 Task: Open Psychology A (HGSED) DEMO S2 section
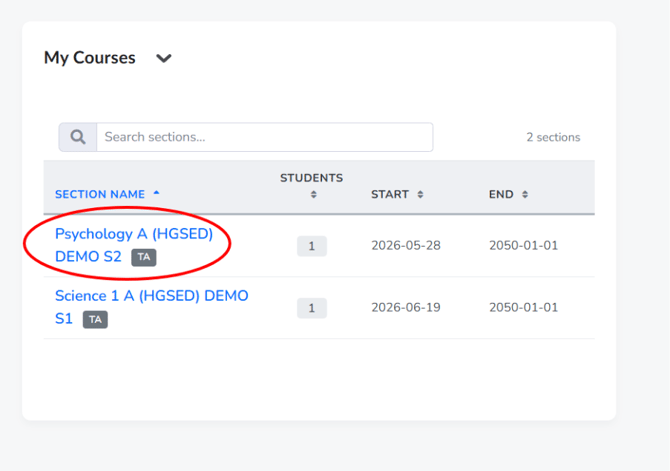(134, 245)
